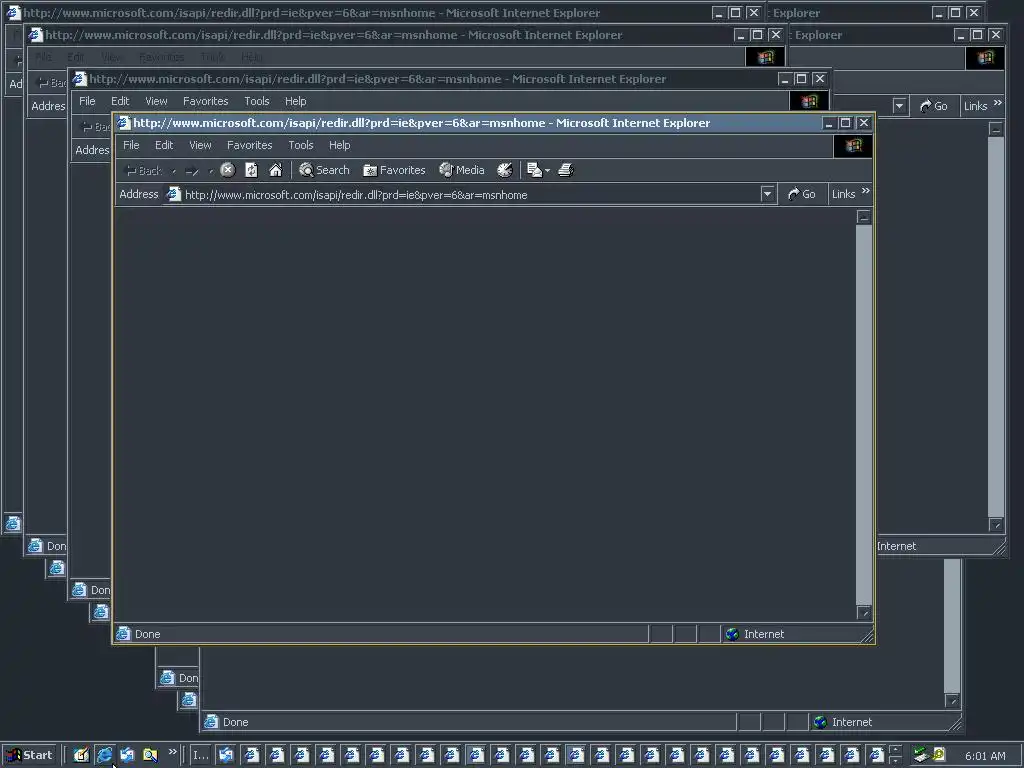Open the File menu in the window behind the front one
Image resolution: width=1024 pixels, height=768 pixels.
(87, 101)
